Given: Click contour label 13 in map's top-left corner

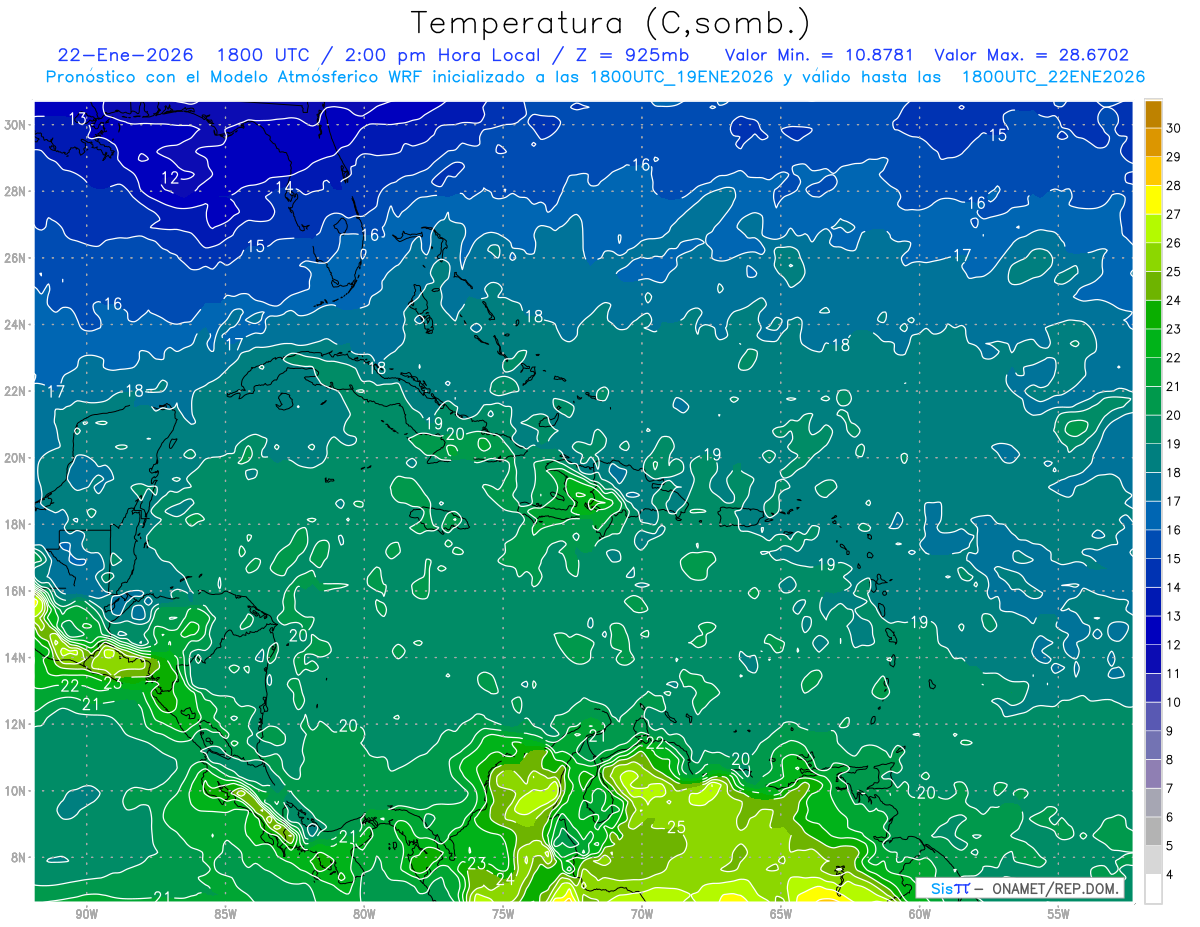Looking at the screenshot, I should [77, 119].
